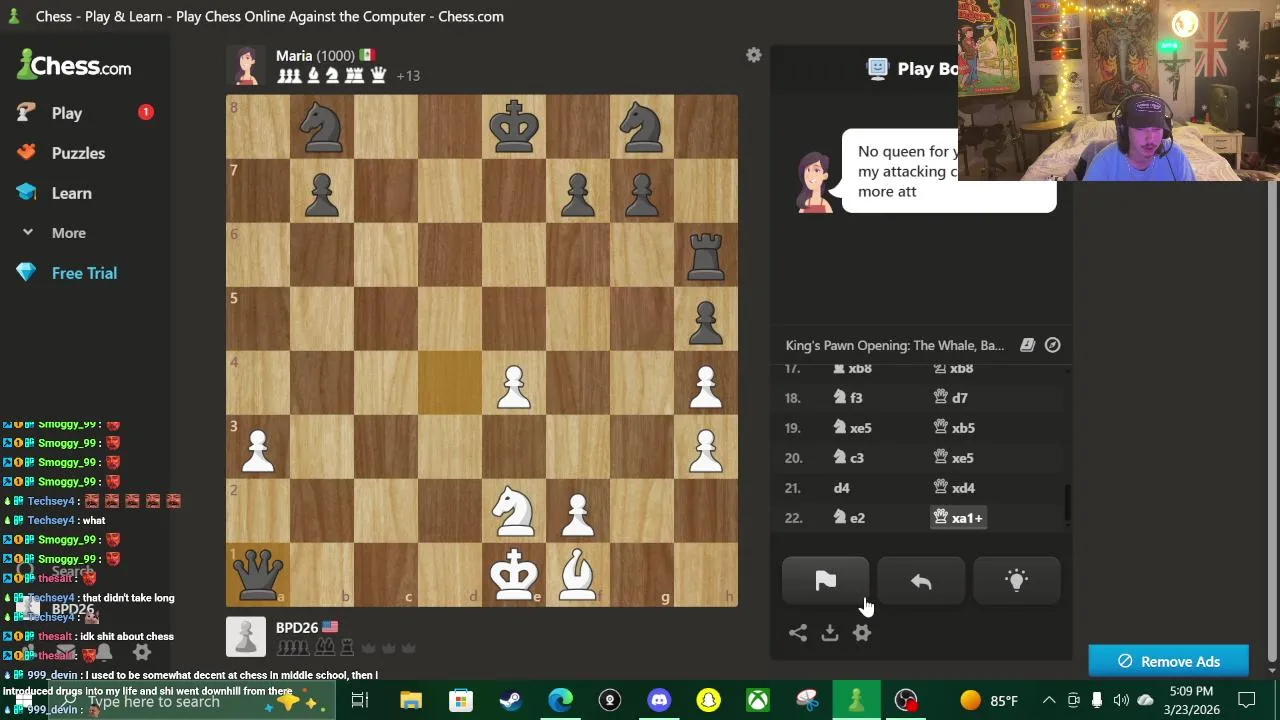Jump to move 22 knight e2

tap(849, 518)
